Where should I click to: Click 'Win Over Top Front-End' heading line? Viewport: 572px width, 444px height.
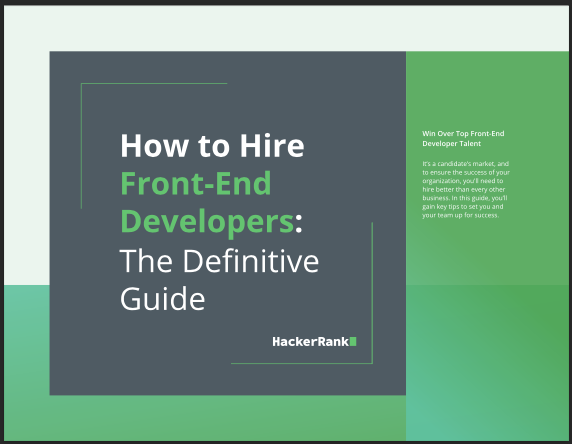point(463,134)
